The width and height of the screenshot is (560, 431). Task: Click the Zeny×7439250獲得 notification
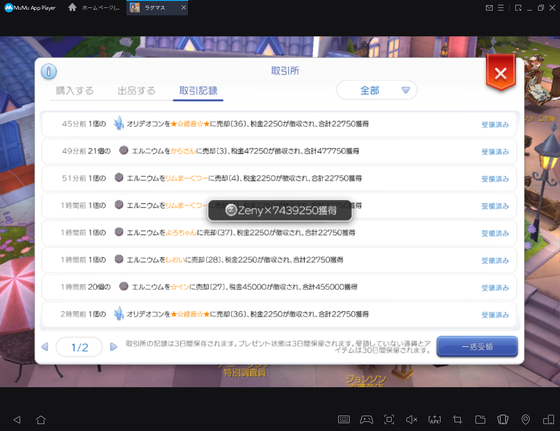click(280, 210)
